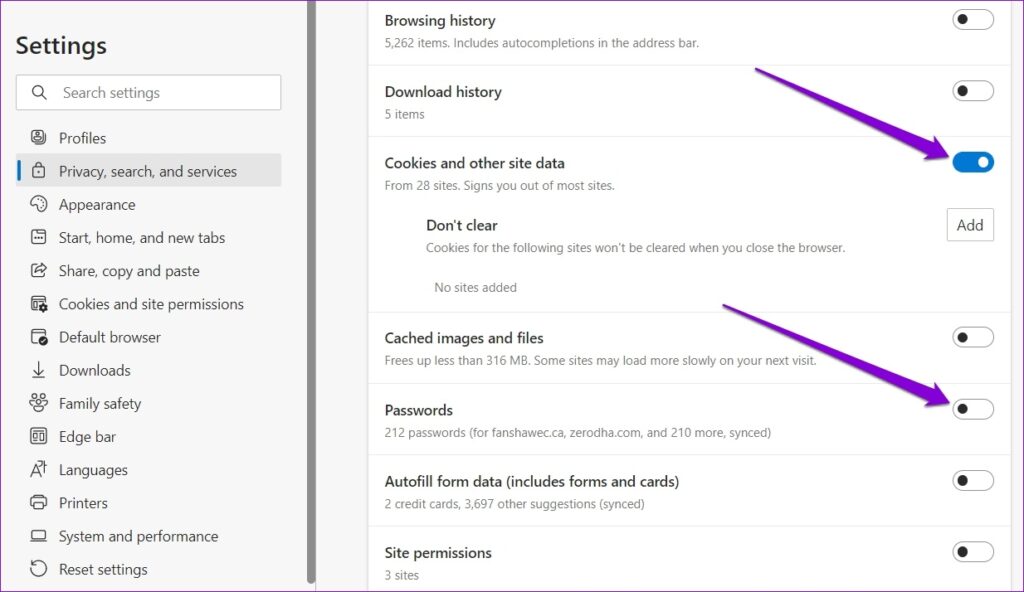Open Privacy, search, and services section
1024x592 pixels.
(148, 170)
